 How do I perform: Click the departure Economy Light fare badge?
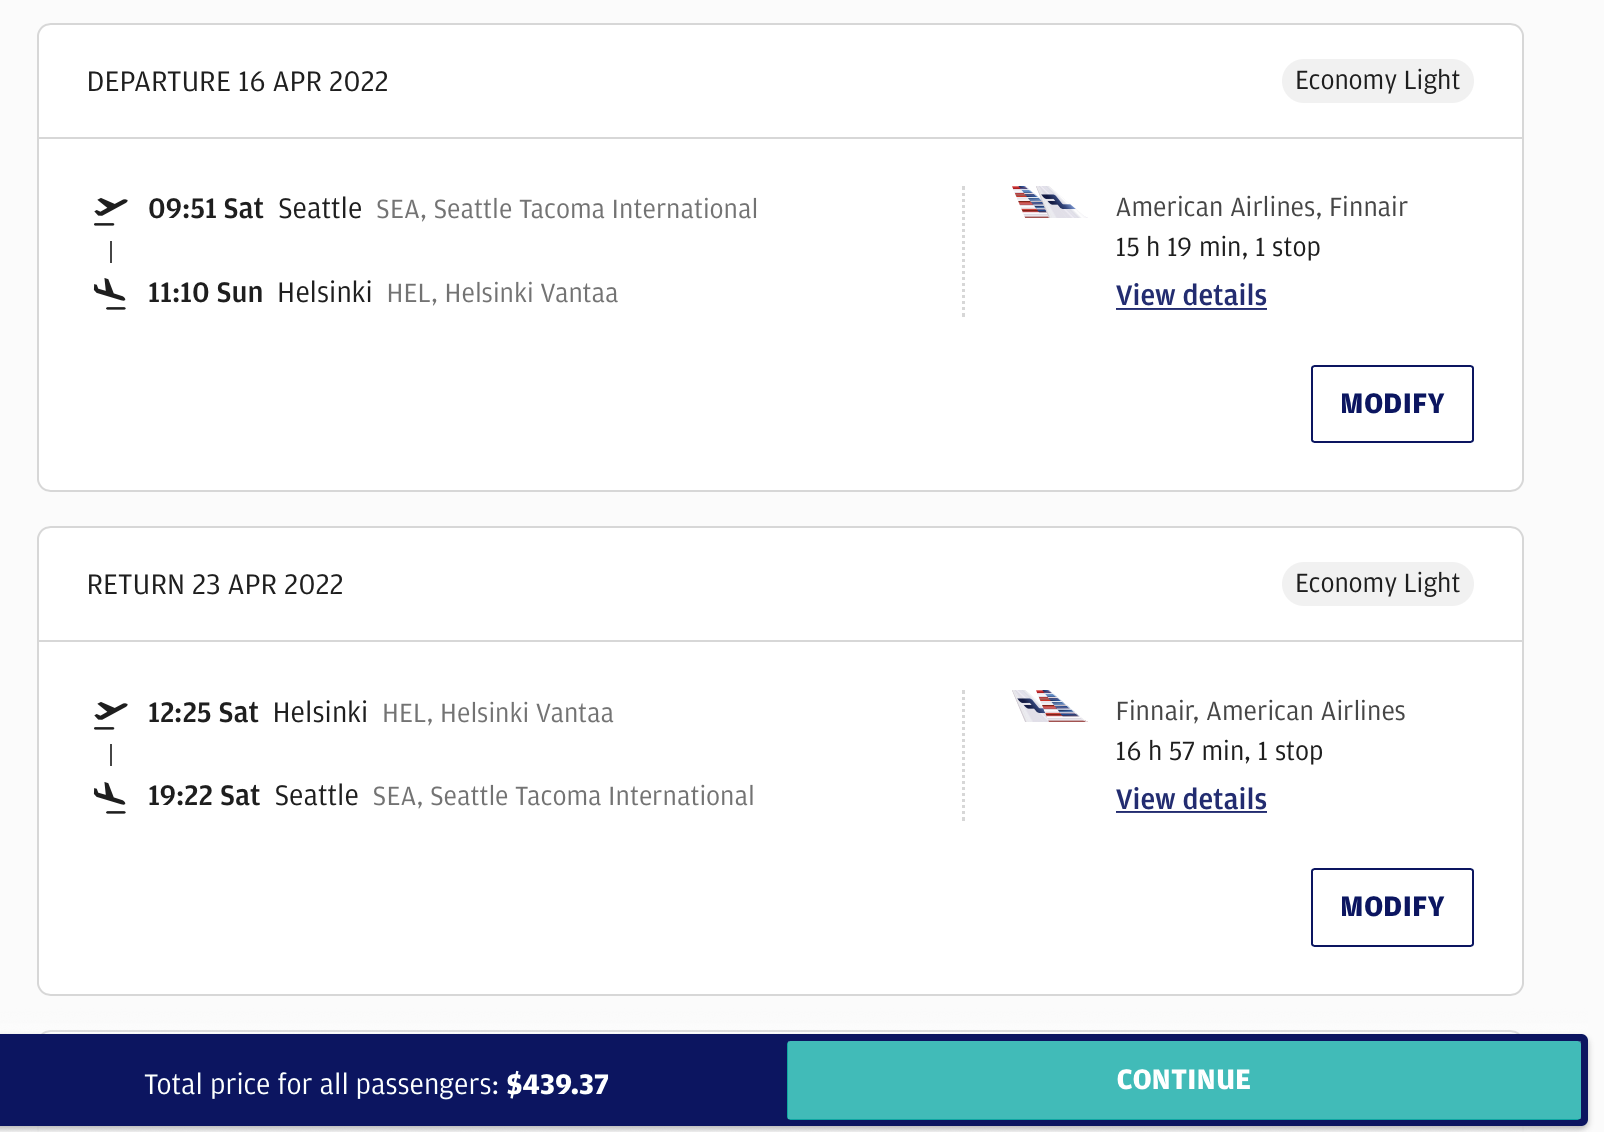click(x=1377, y=81)
